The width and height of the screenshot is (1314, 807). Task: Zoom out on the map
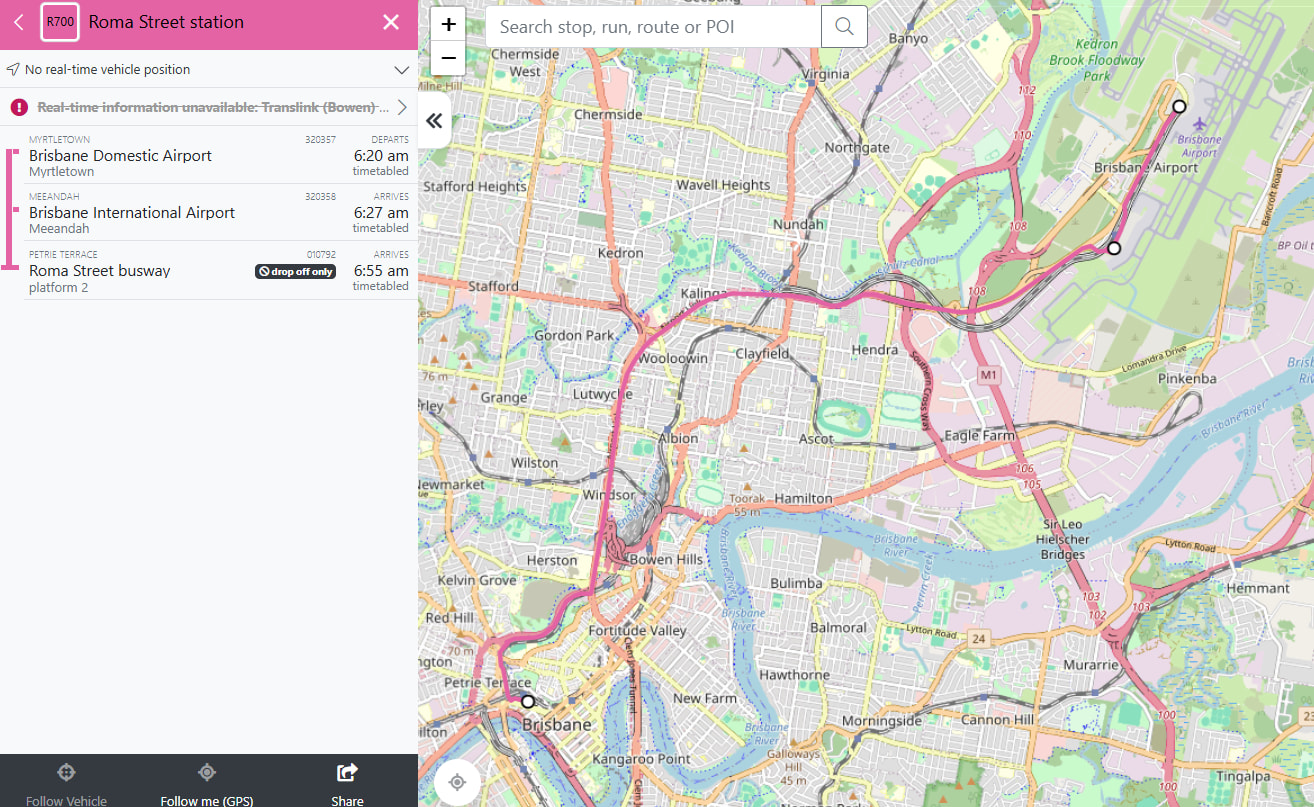point(448,58)
